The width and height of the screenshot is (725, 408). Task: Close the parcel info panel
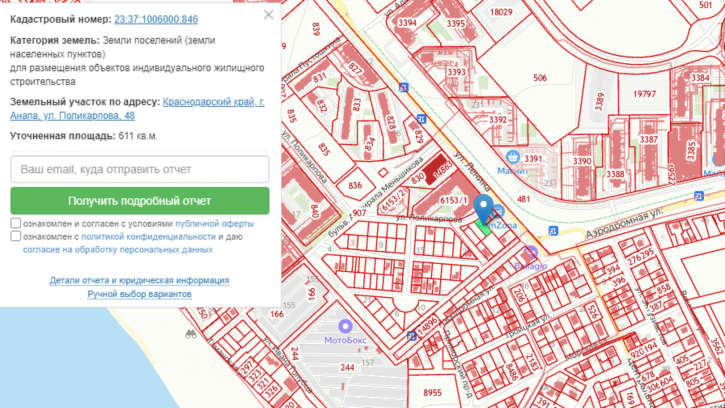pos(268,15)
